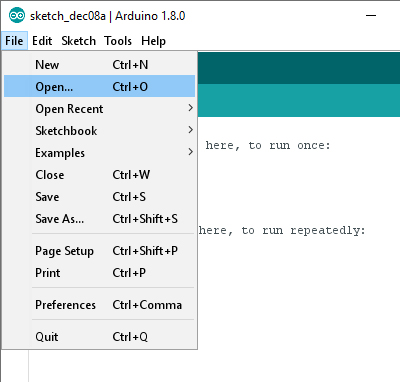The width and height of the screenshot is (400, 382).
Task: Choose Save from the File menu
Action: click(x=99, y=197)
